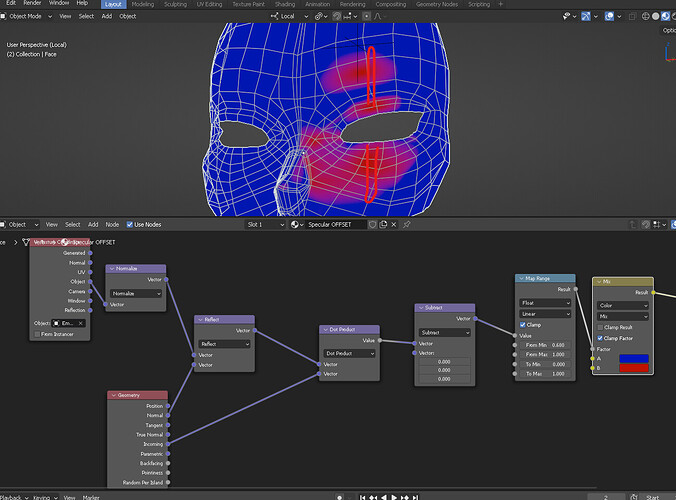Jump to timeline start

click(x=363, y=497)
